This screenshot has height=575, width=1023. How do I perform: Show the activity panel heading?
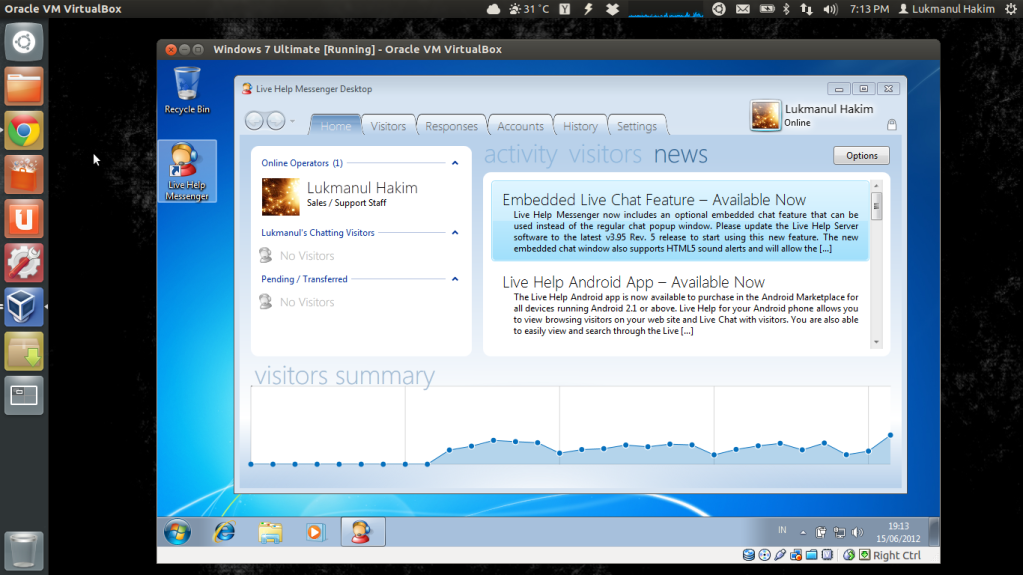[520, 155]
